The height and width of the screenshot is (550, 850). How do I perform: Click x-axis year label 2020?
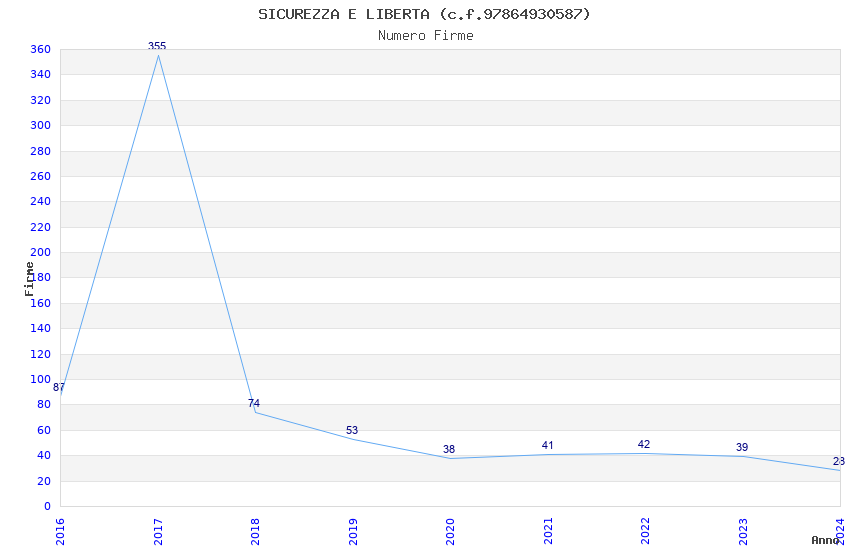point(450,532)
